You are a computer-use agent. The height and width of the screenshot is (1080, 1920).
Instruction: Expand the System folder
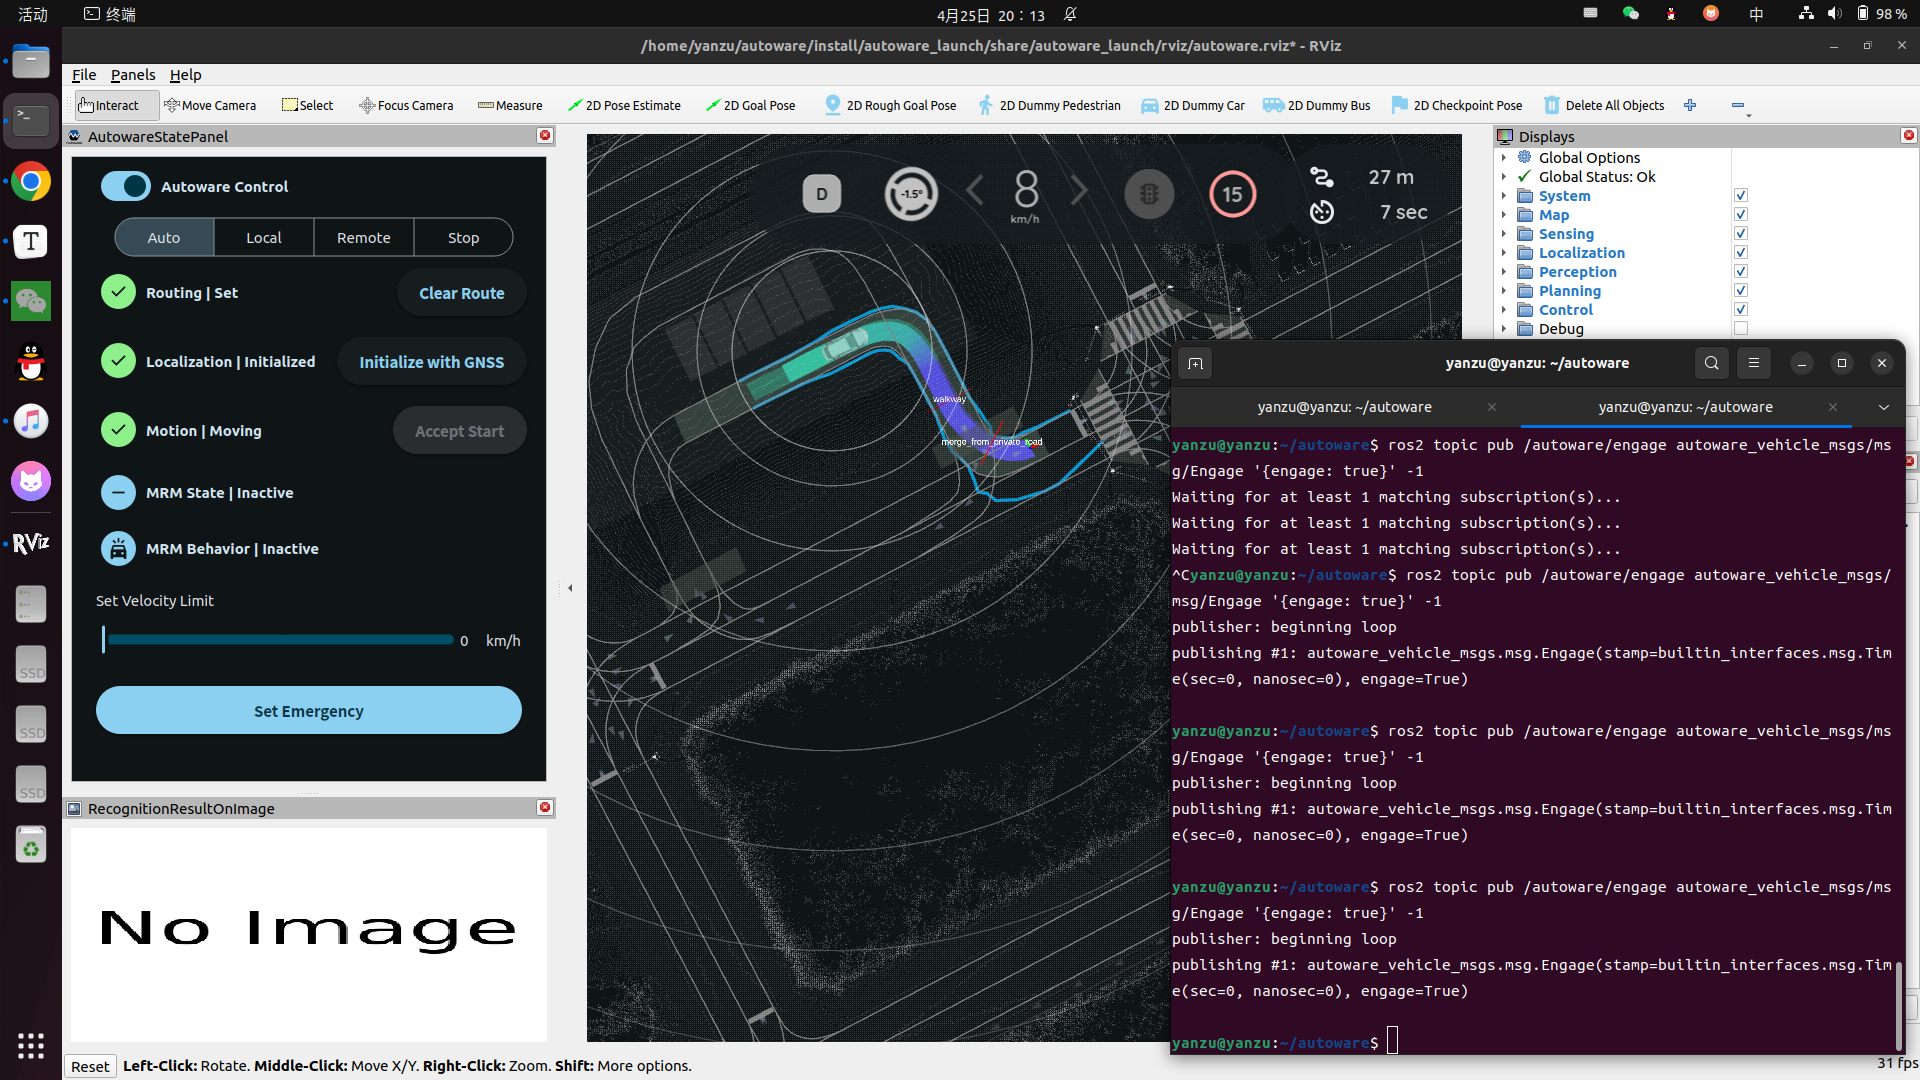coord(1503,196)
